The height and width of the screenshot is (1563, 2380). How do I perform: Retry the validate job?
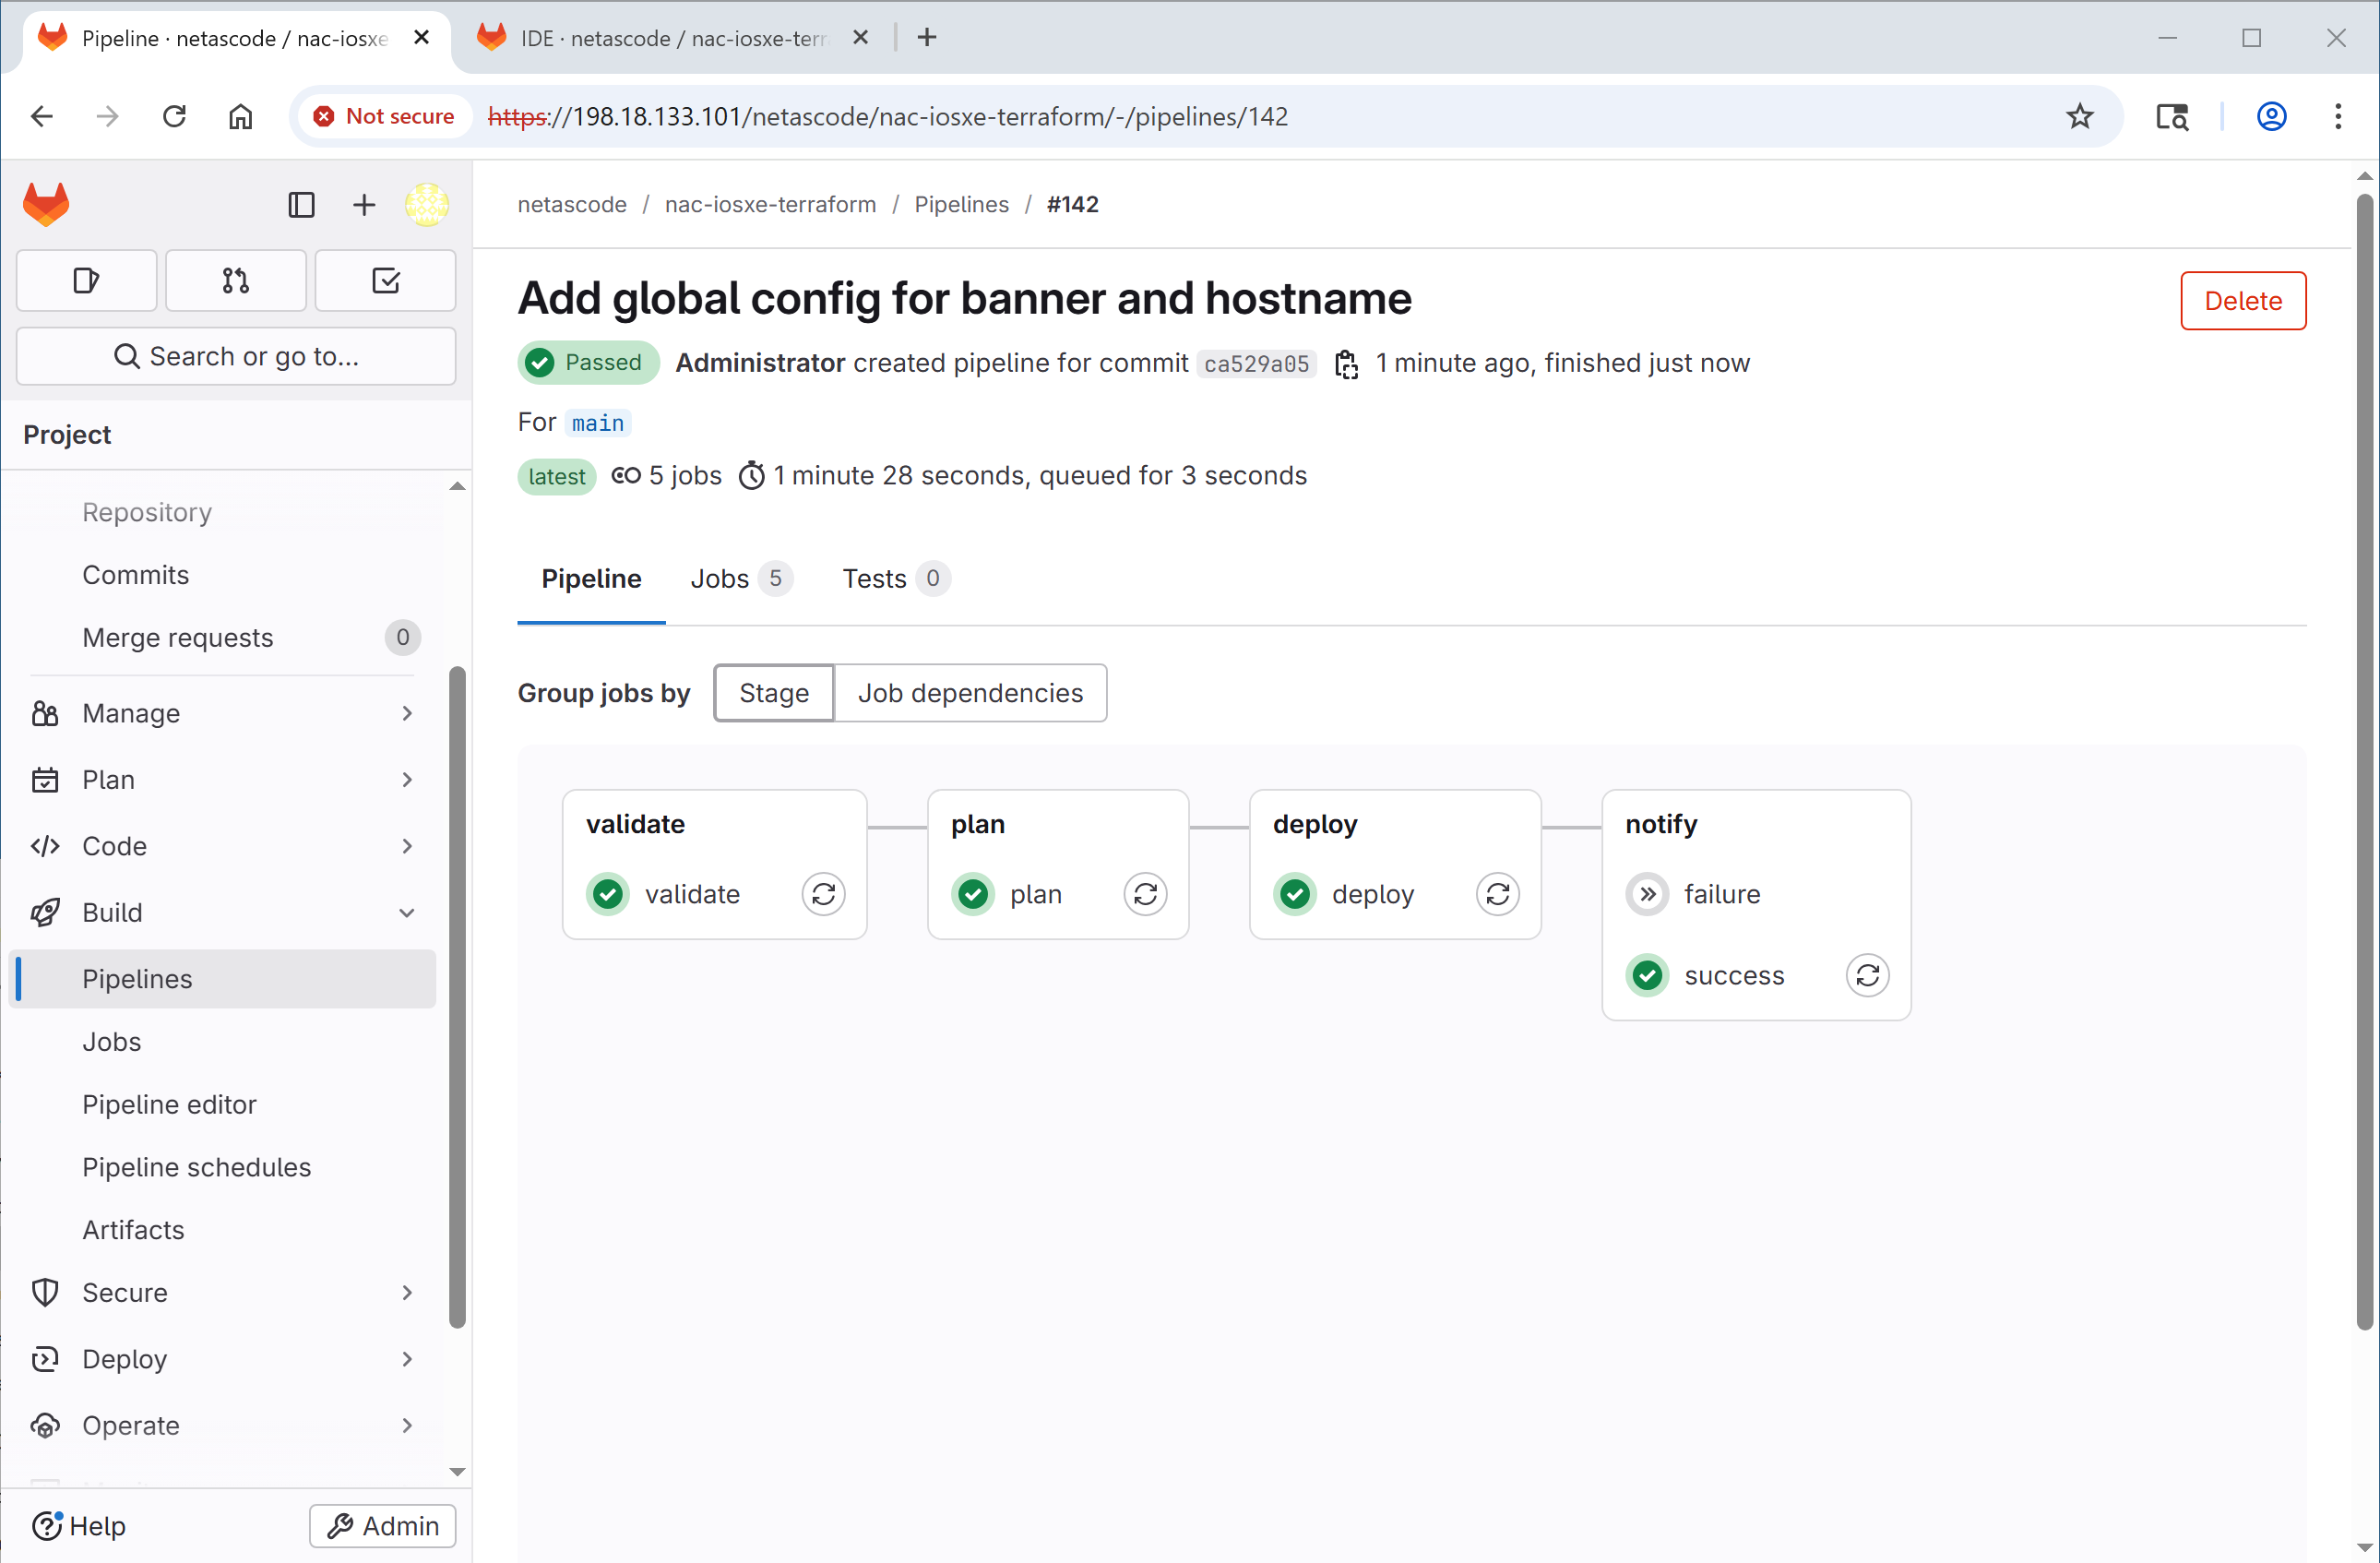coord(823,894)
